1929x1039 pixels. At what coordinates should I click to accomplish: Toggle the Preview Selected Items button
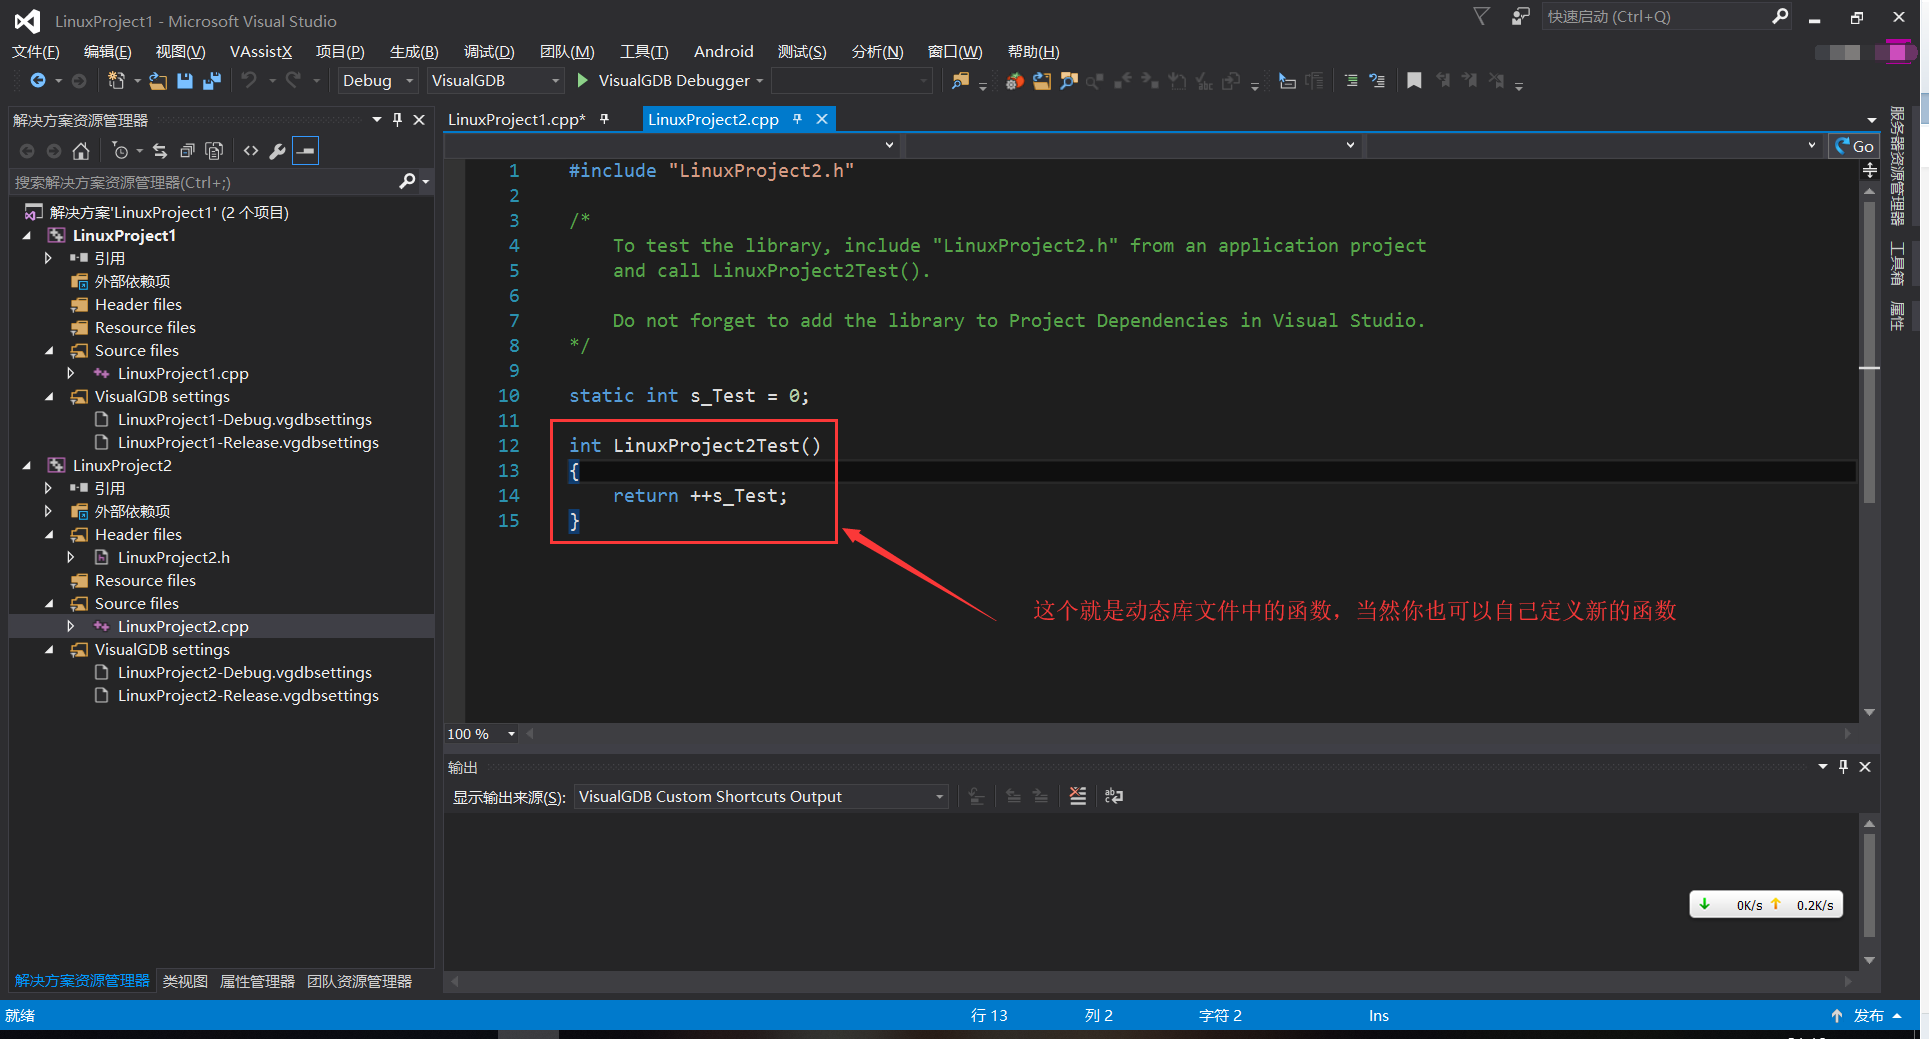305,150
